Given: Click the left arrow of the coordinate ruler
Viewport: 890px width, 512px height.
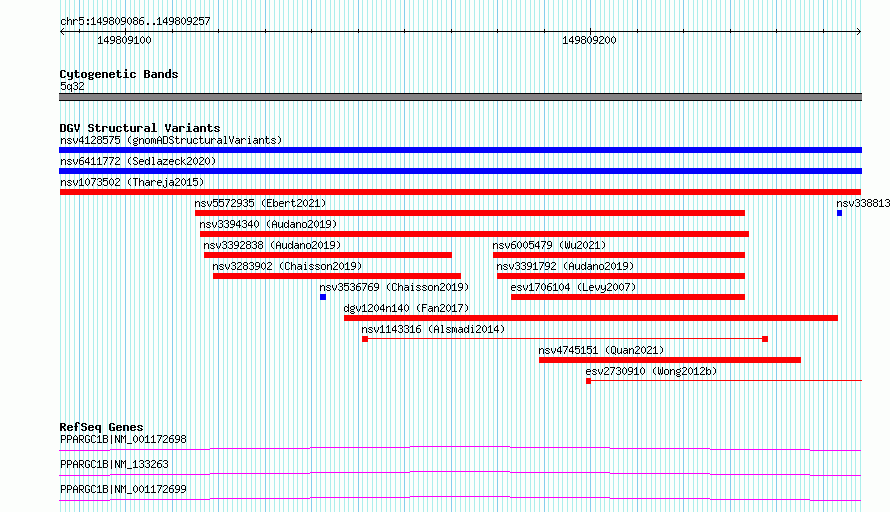Looking at the screenshot, I should click(62, 31).
